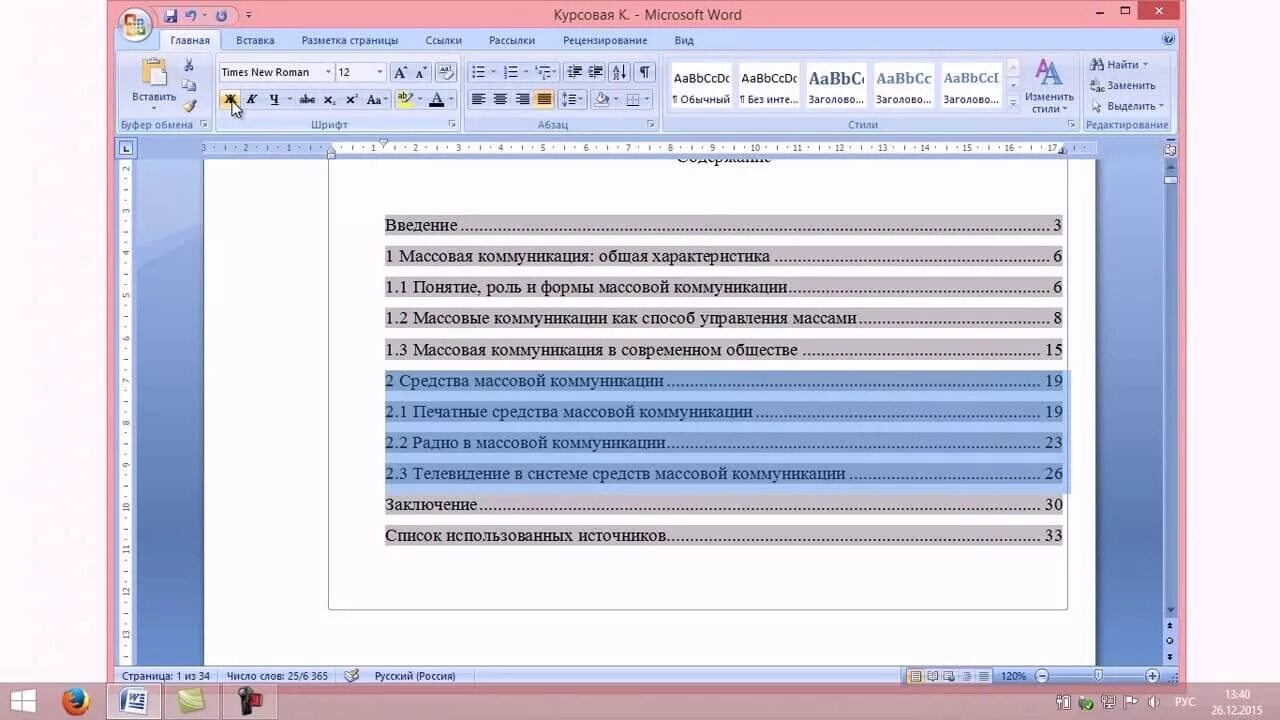The image size is (1280, 720).
Task: Click the Paste clipboard icon
Action: click(x=154, y=73)
